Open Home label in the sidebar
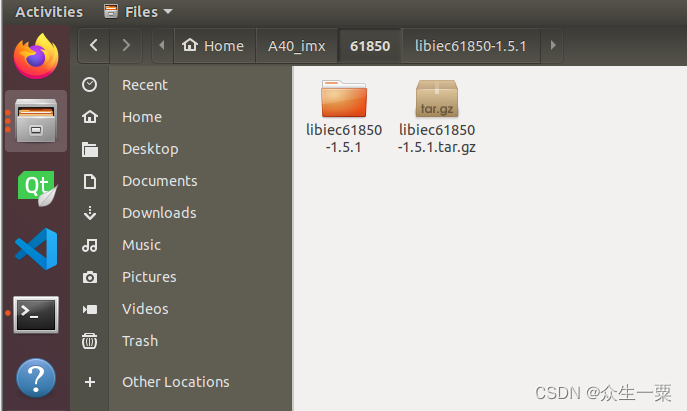 [142, 117]
